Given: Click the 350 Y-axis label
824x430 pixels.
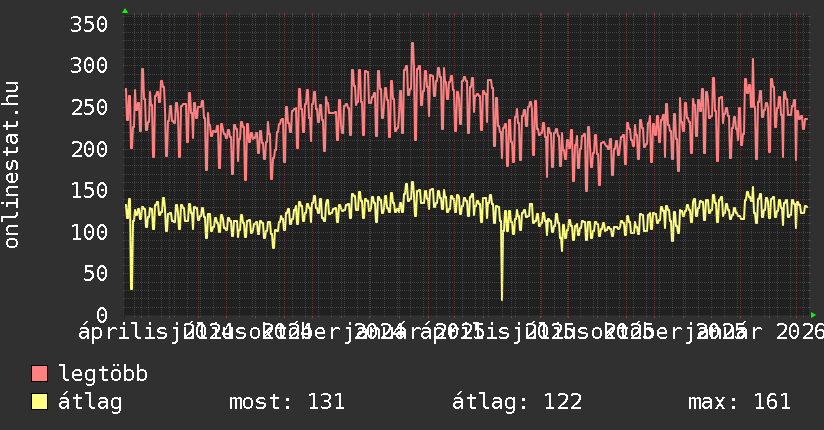Looking at the screenshot, I should 87,24.
